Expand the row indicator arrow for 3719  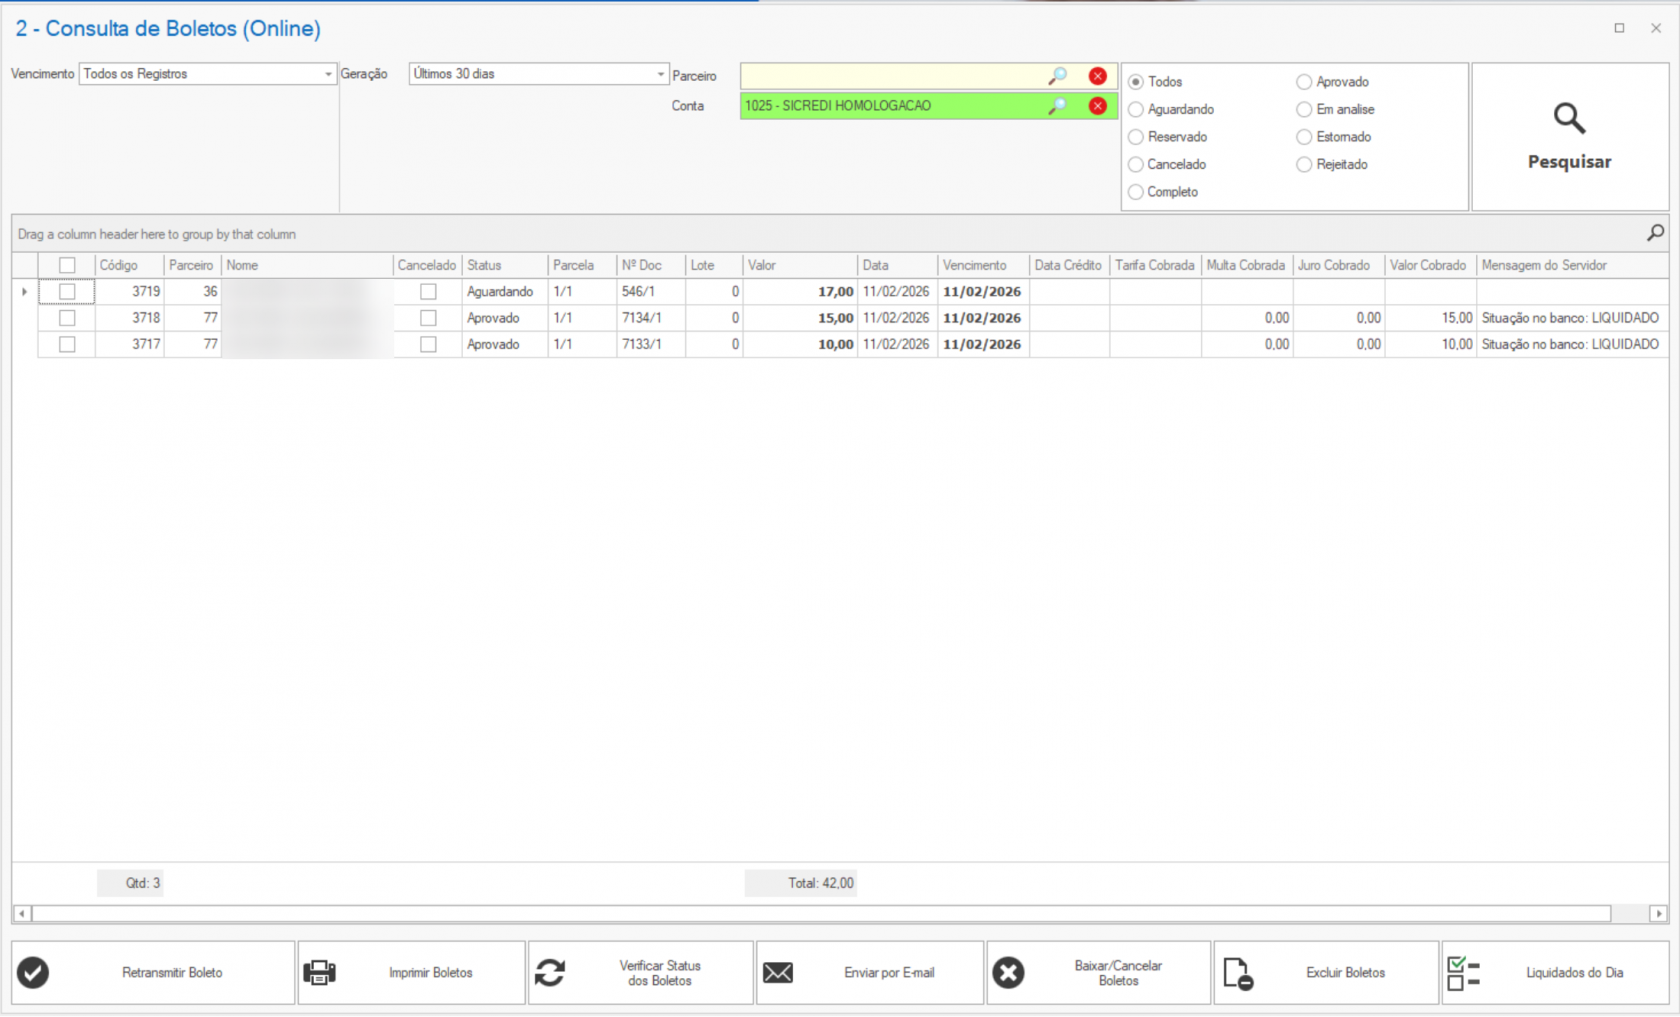(24, 292)
